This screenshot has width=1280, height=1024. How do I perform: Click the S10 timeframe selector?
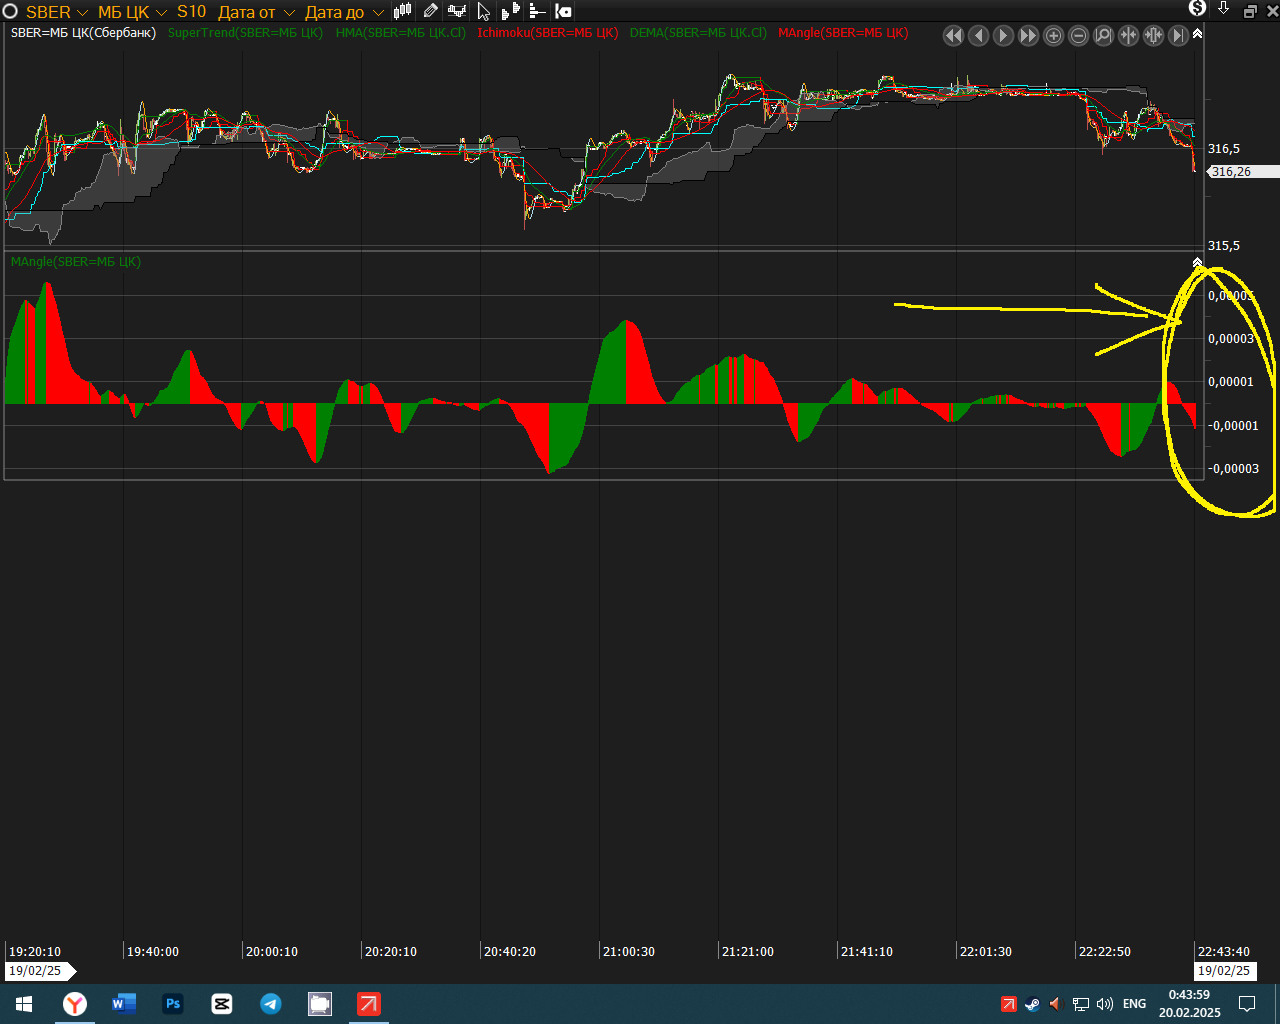point(191,12)
